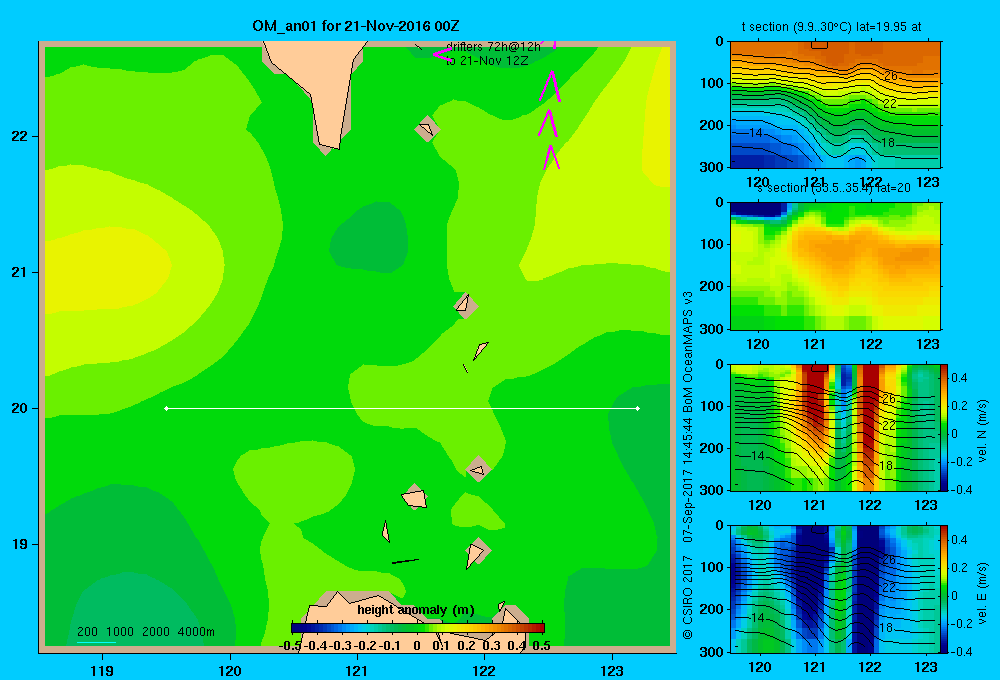Click the yellow high-anomaly patch near latitude 21 west

105,268
